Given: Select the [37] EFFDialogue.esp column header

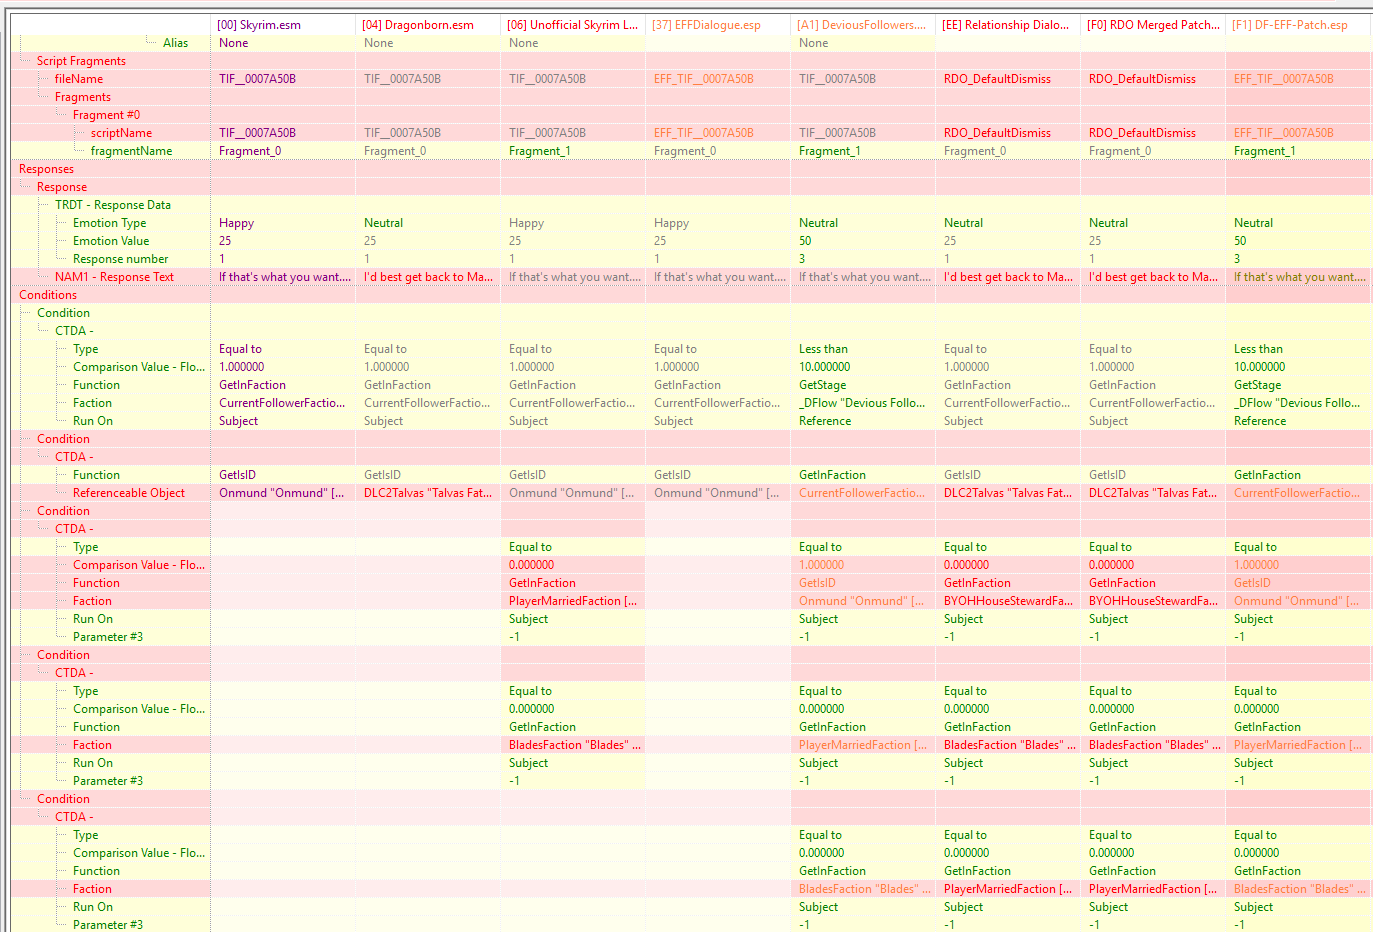Looking at the screenshot, I should 718,25.
